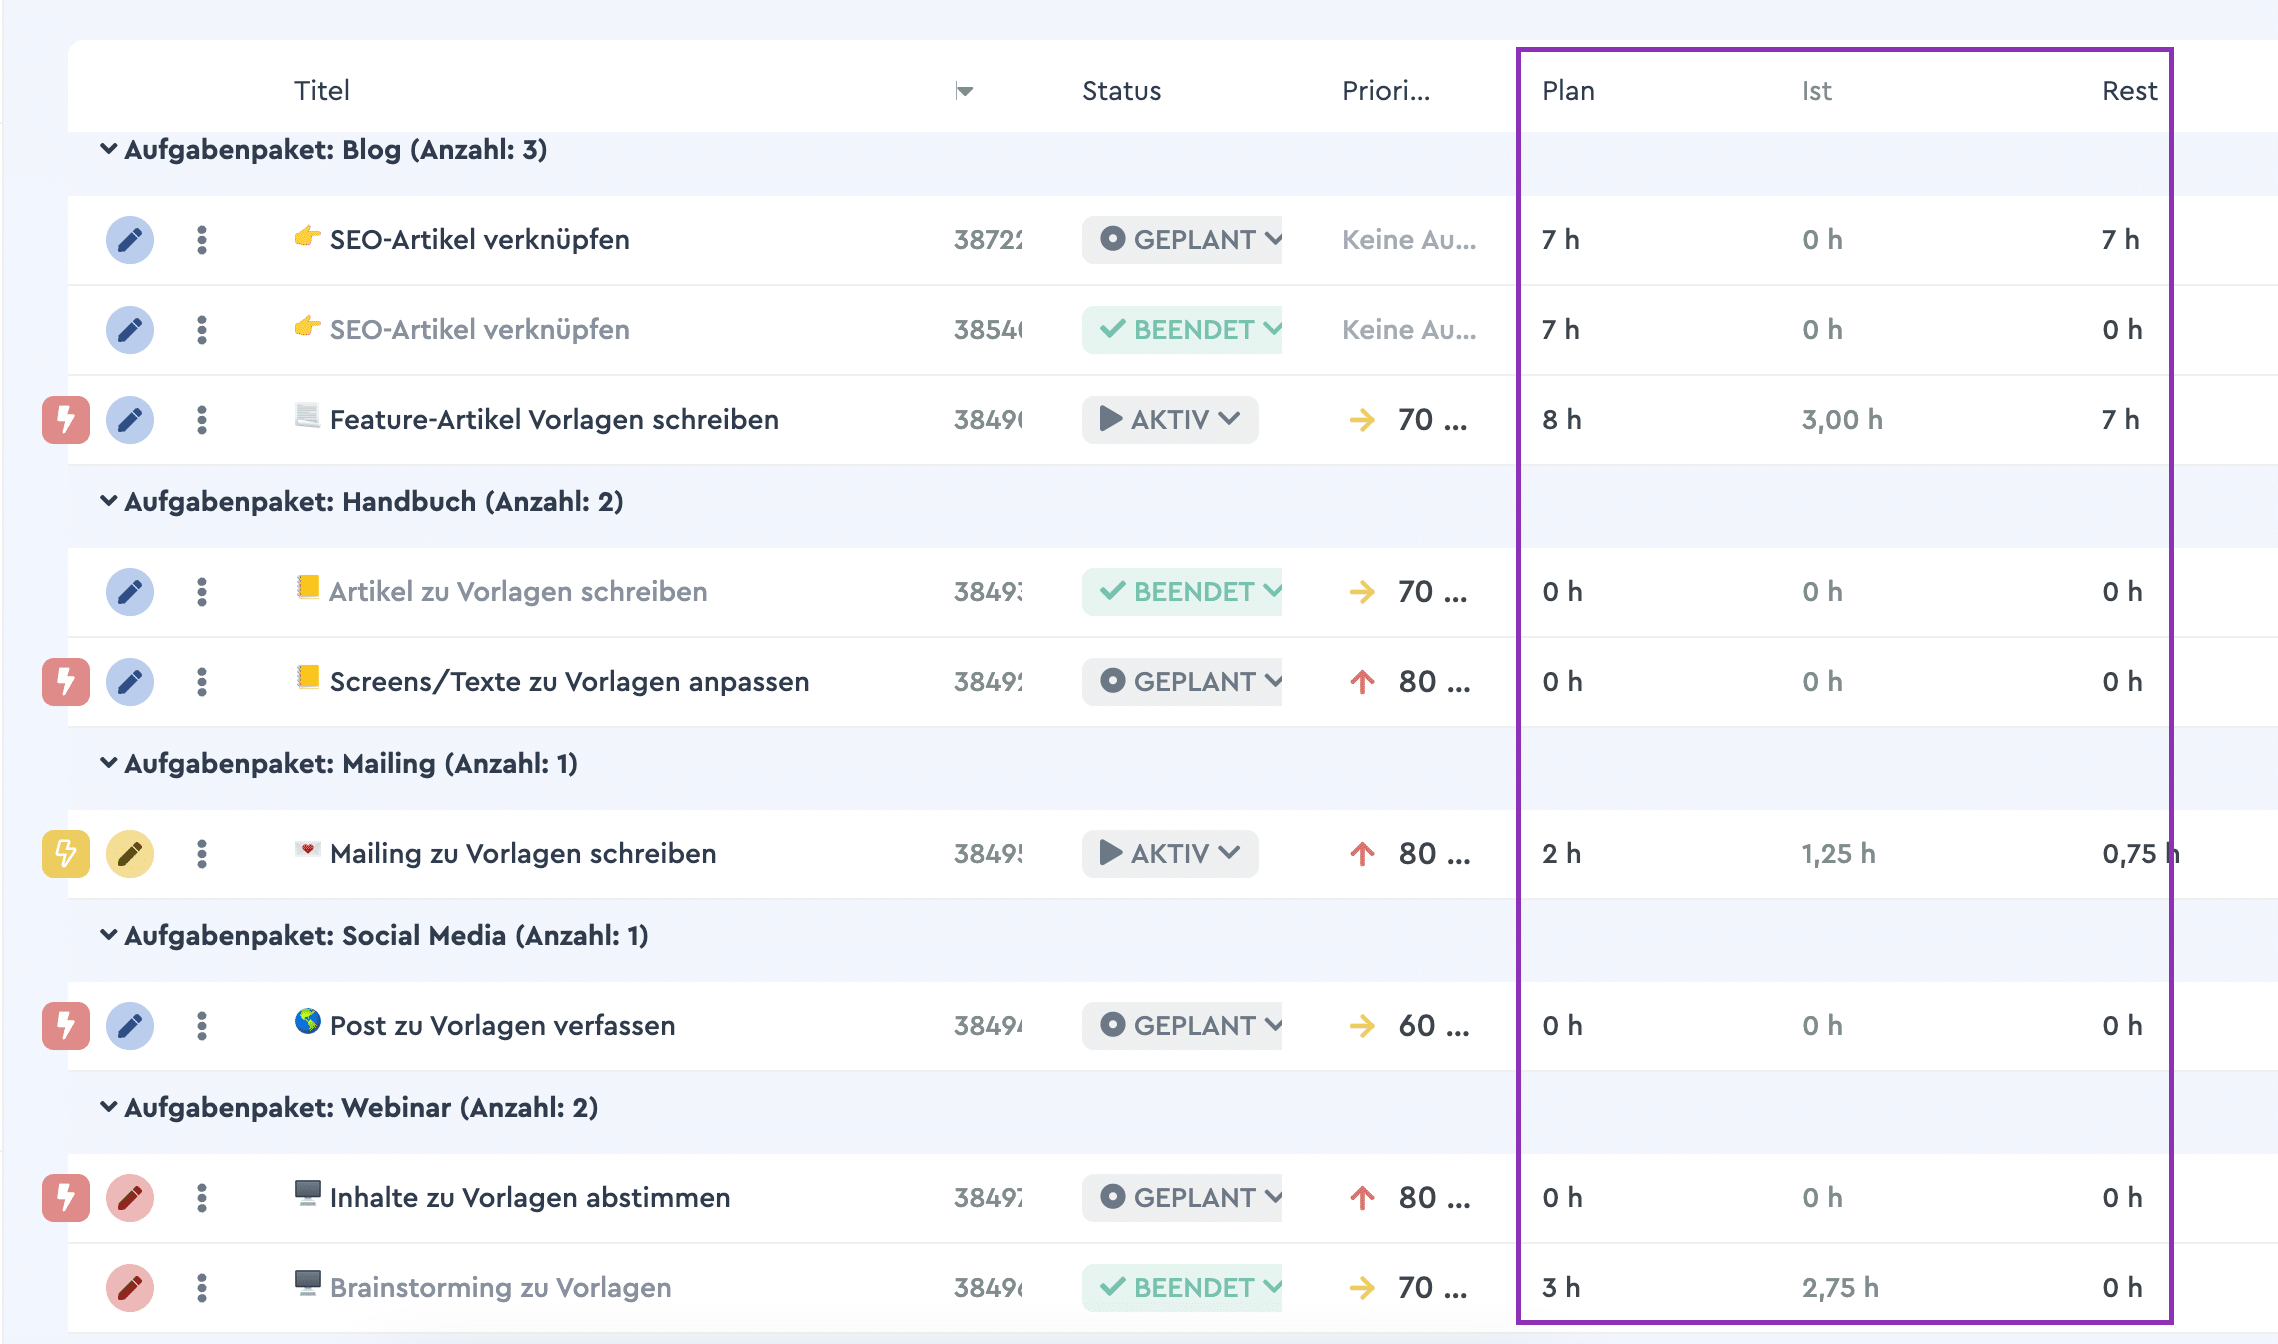This screenshot has width=2278, height=1344.
Task: Collapse the Aufgabenpaket: Mailing group
Action: pyautogui.click(x=108, y=764)
